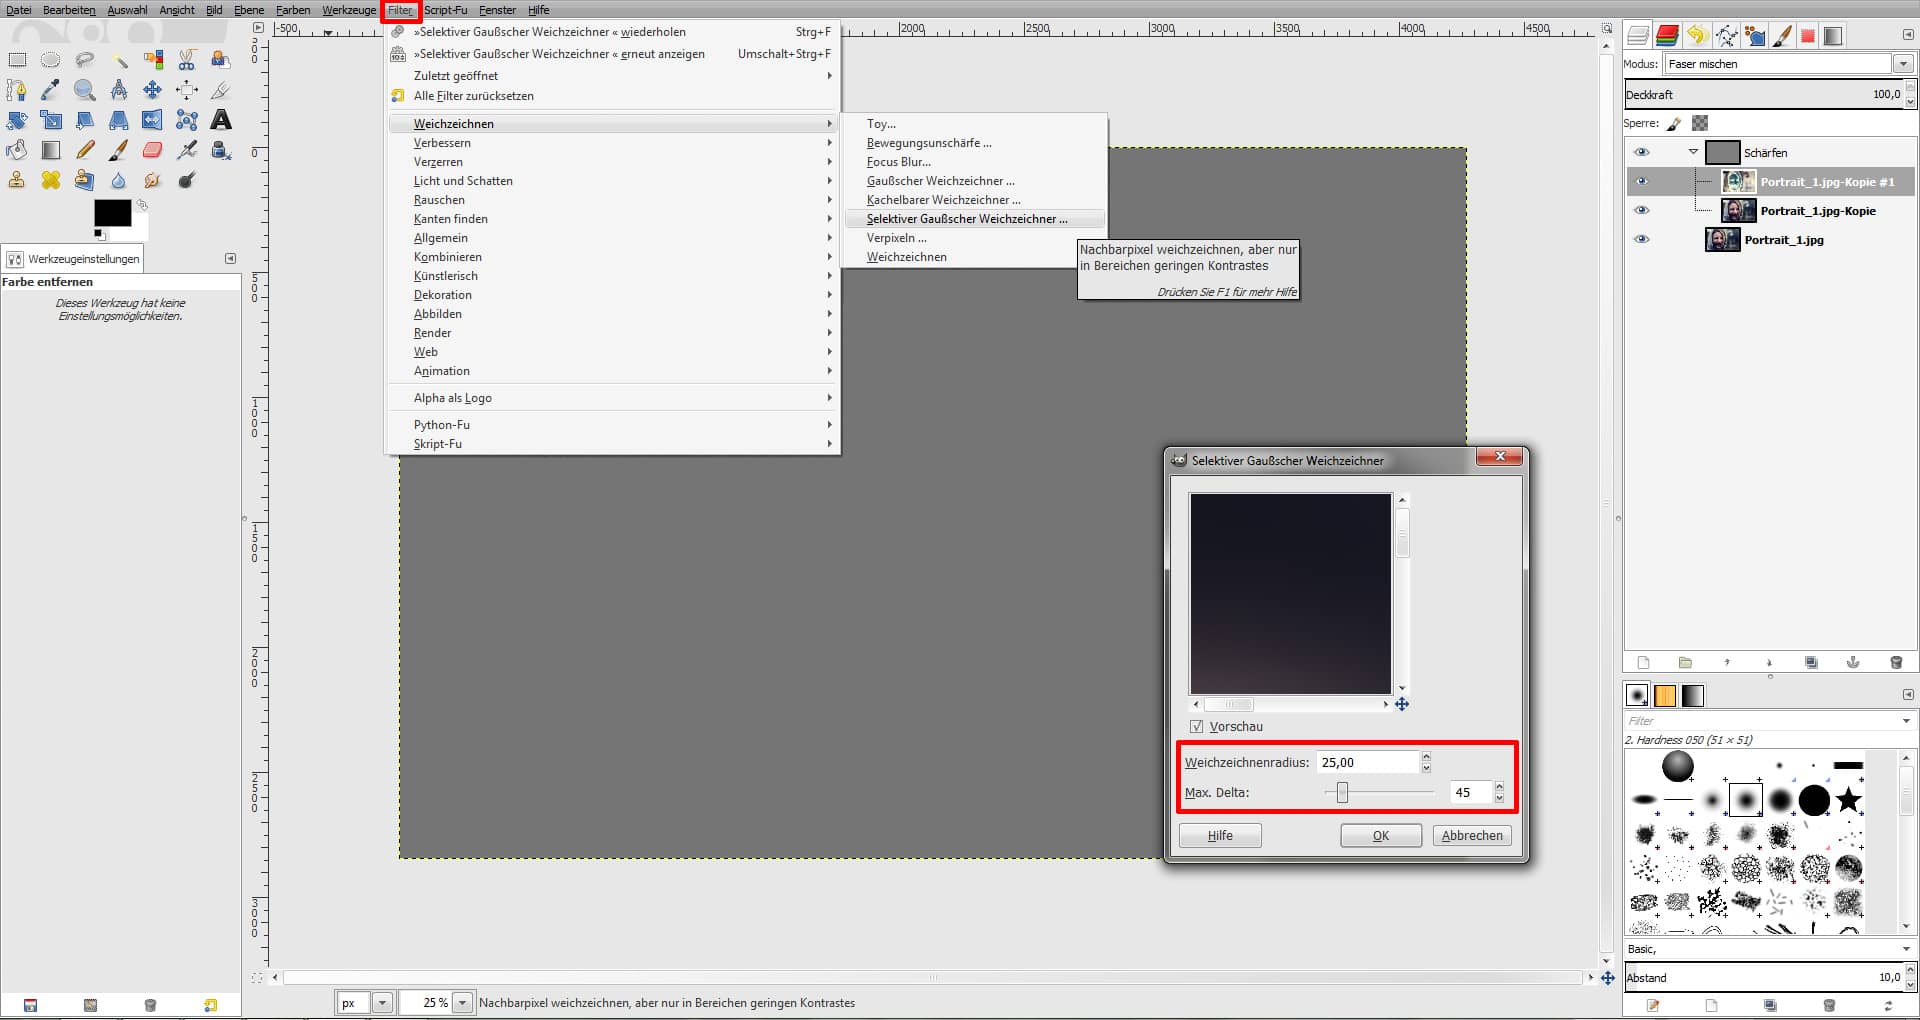Click the Weichzeichnenradius input field

(x=1367, y=762)
